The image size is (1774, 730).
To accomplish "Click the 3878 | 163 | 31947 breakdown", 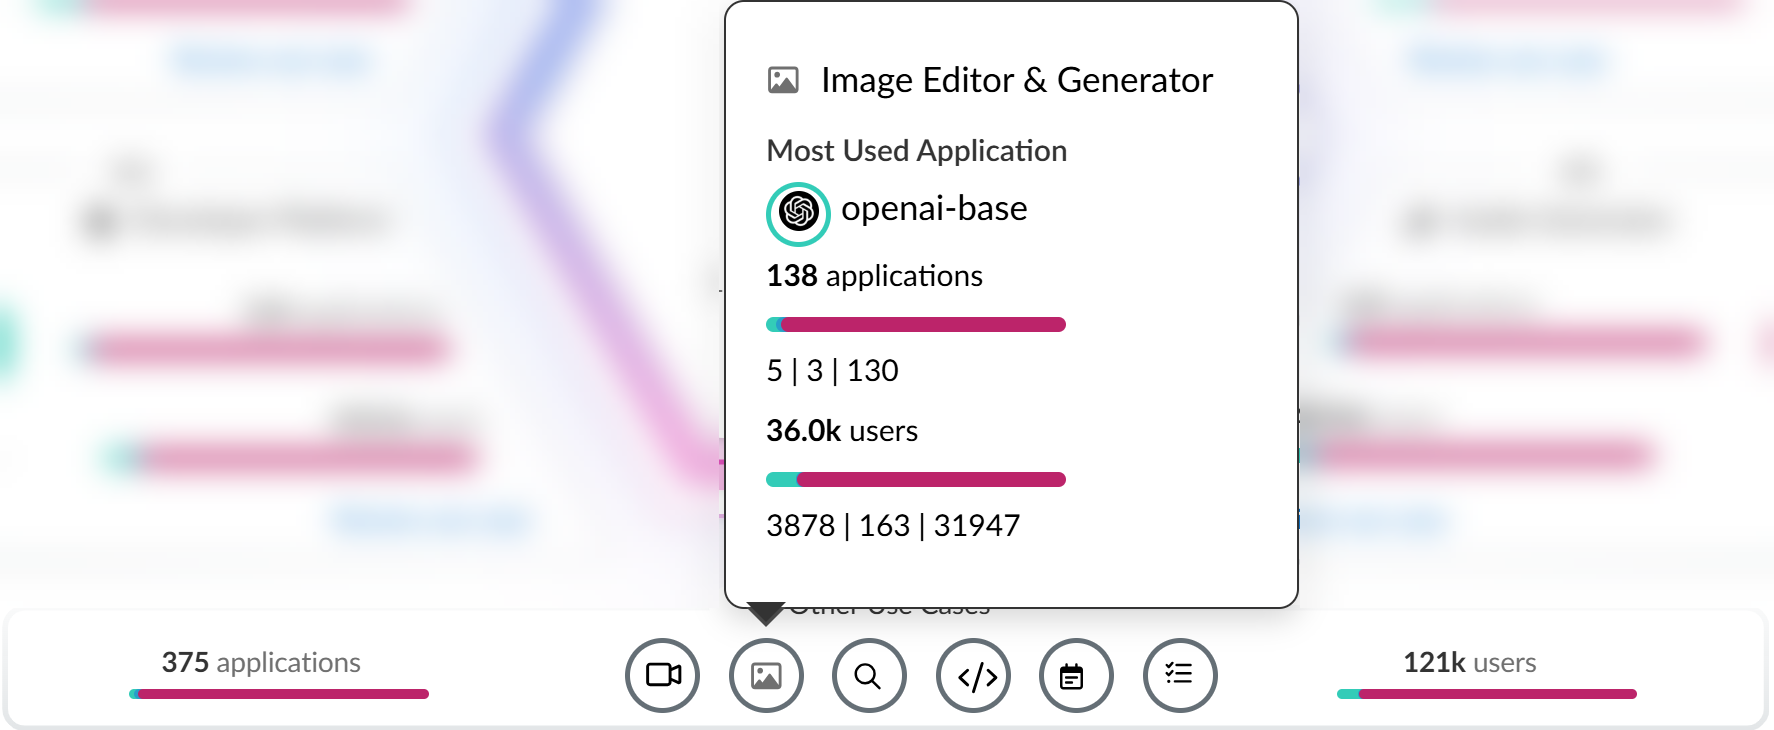I will [x=893, y=525].
